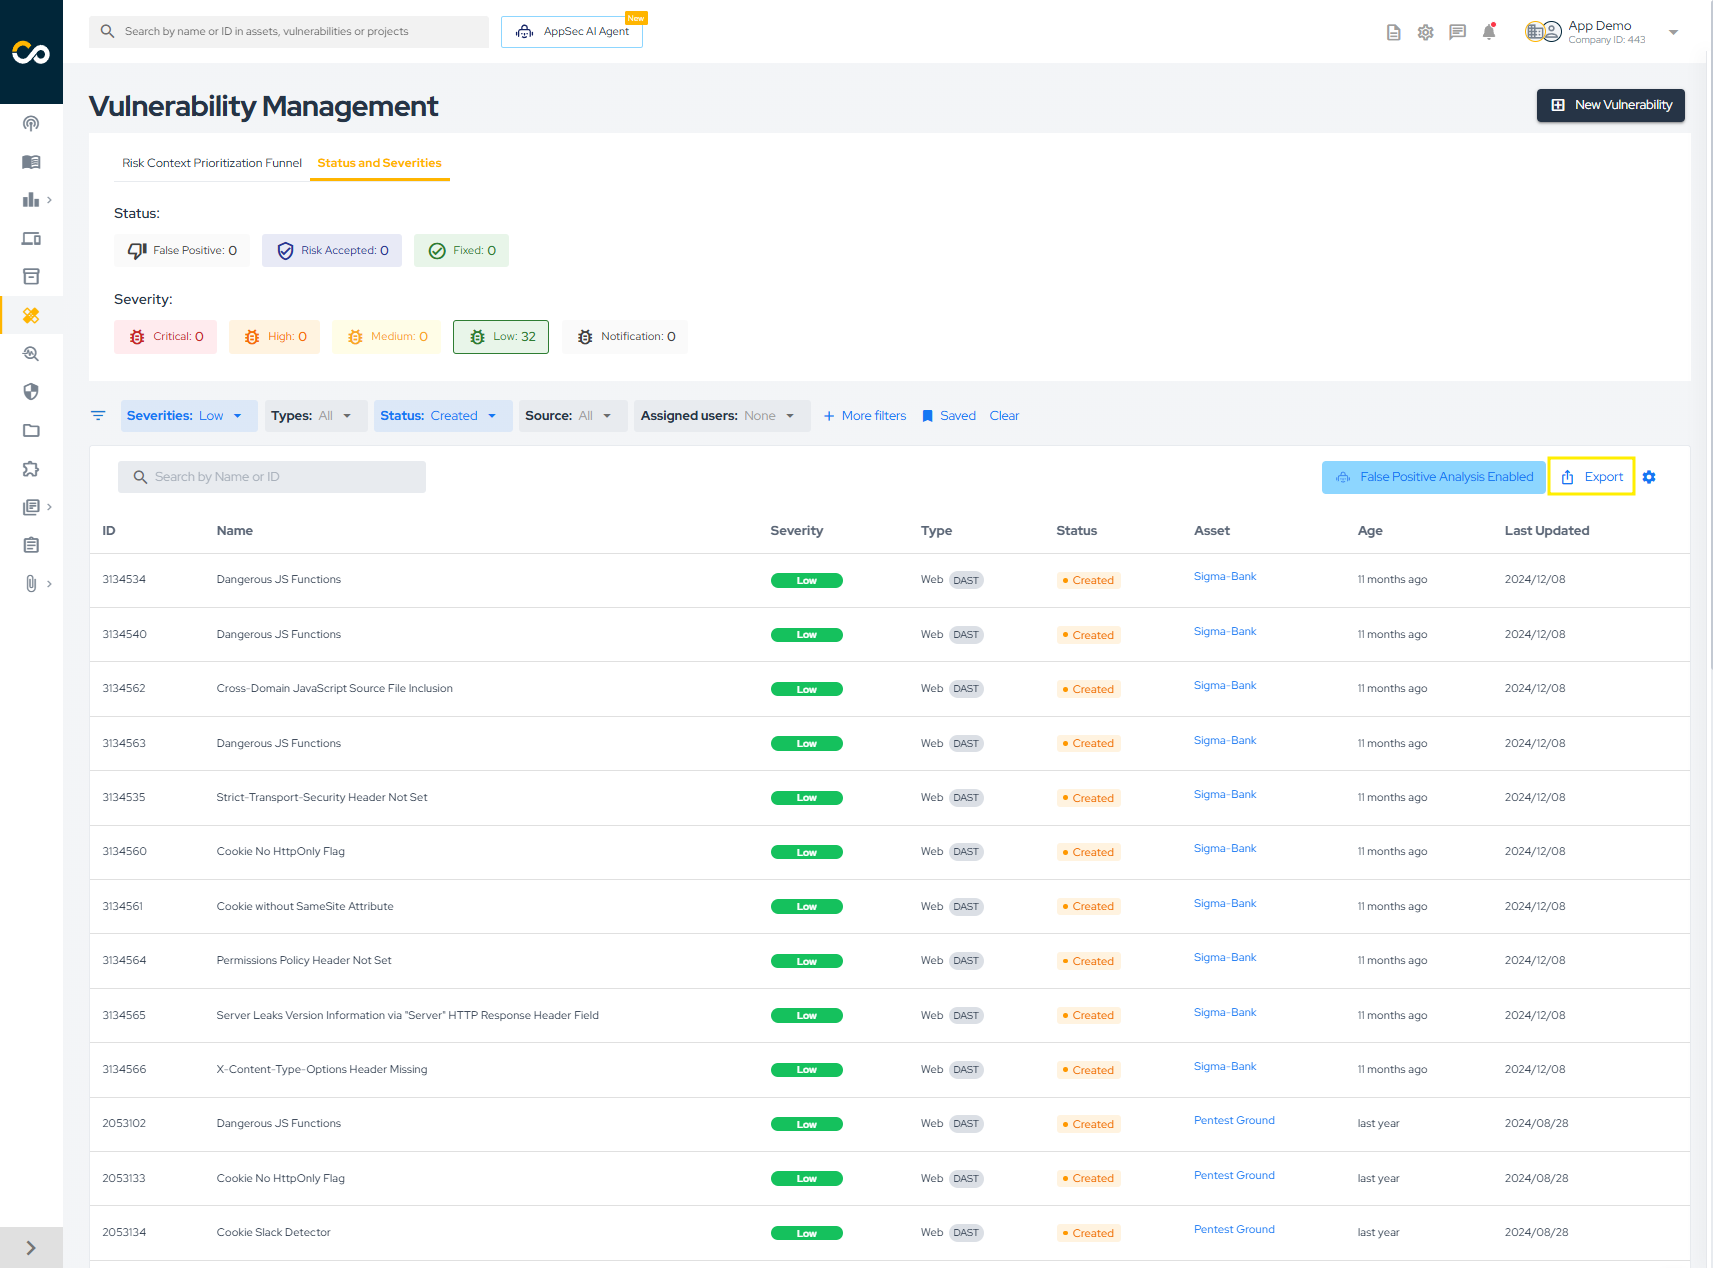The width and height of the screenshot is (1713, 1268).
Task: Open the folder icon in left sidebar
Action: tap(31, 431)
